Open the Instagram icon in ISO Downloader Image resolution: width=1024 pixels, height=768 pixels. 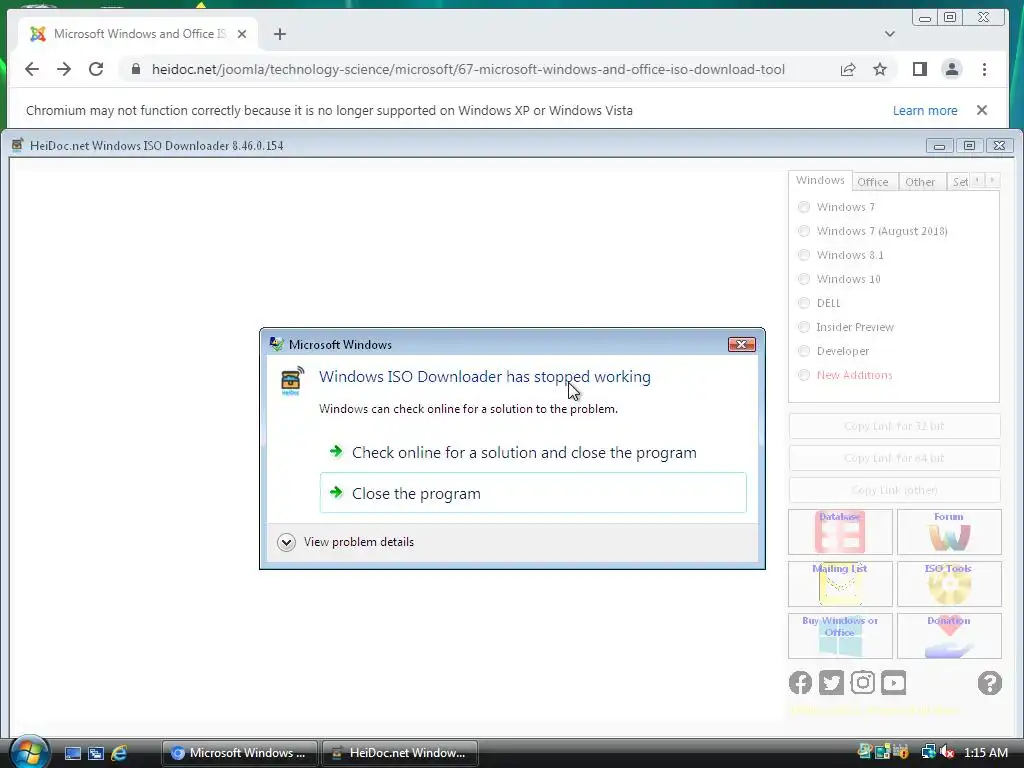tap(863, 682)
